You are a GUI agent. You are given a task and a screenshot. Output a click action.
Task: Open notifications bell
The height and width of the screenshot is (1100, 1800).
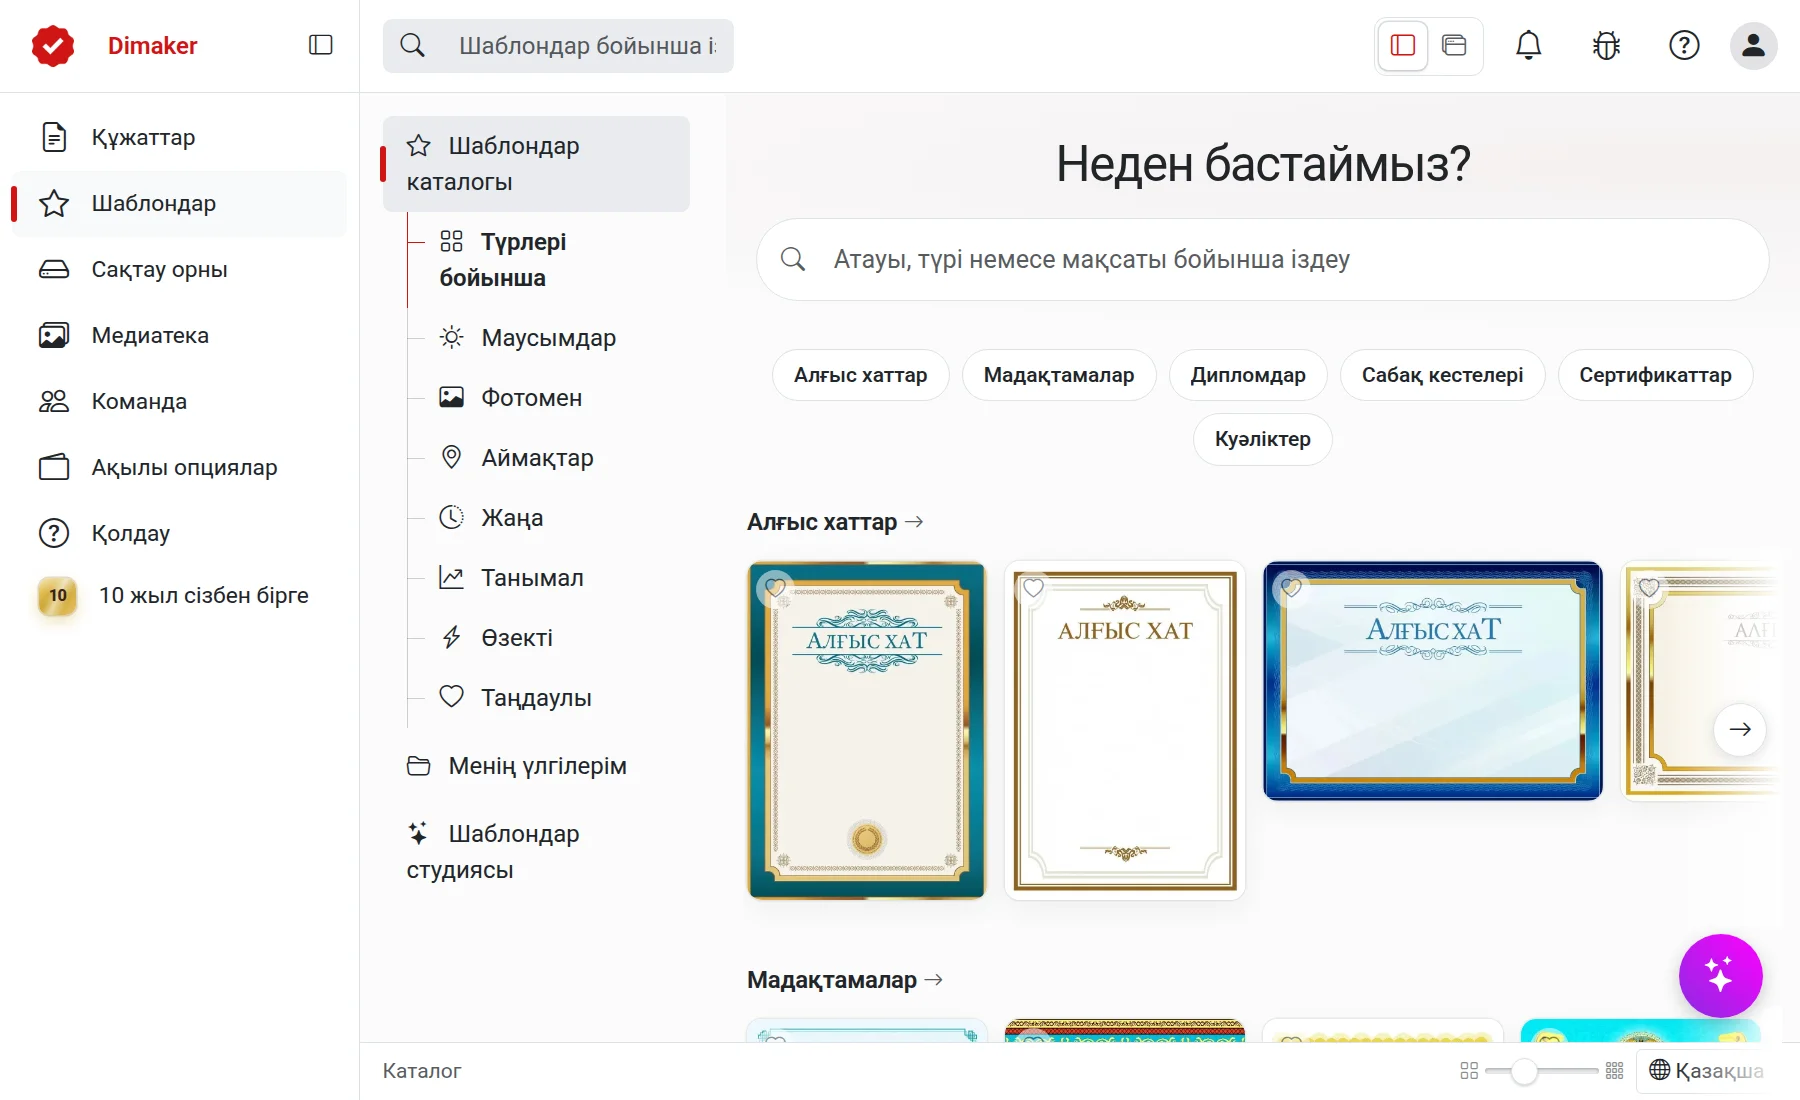[x=1528, y=45]
